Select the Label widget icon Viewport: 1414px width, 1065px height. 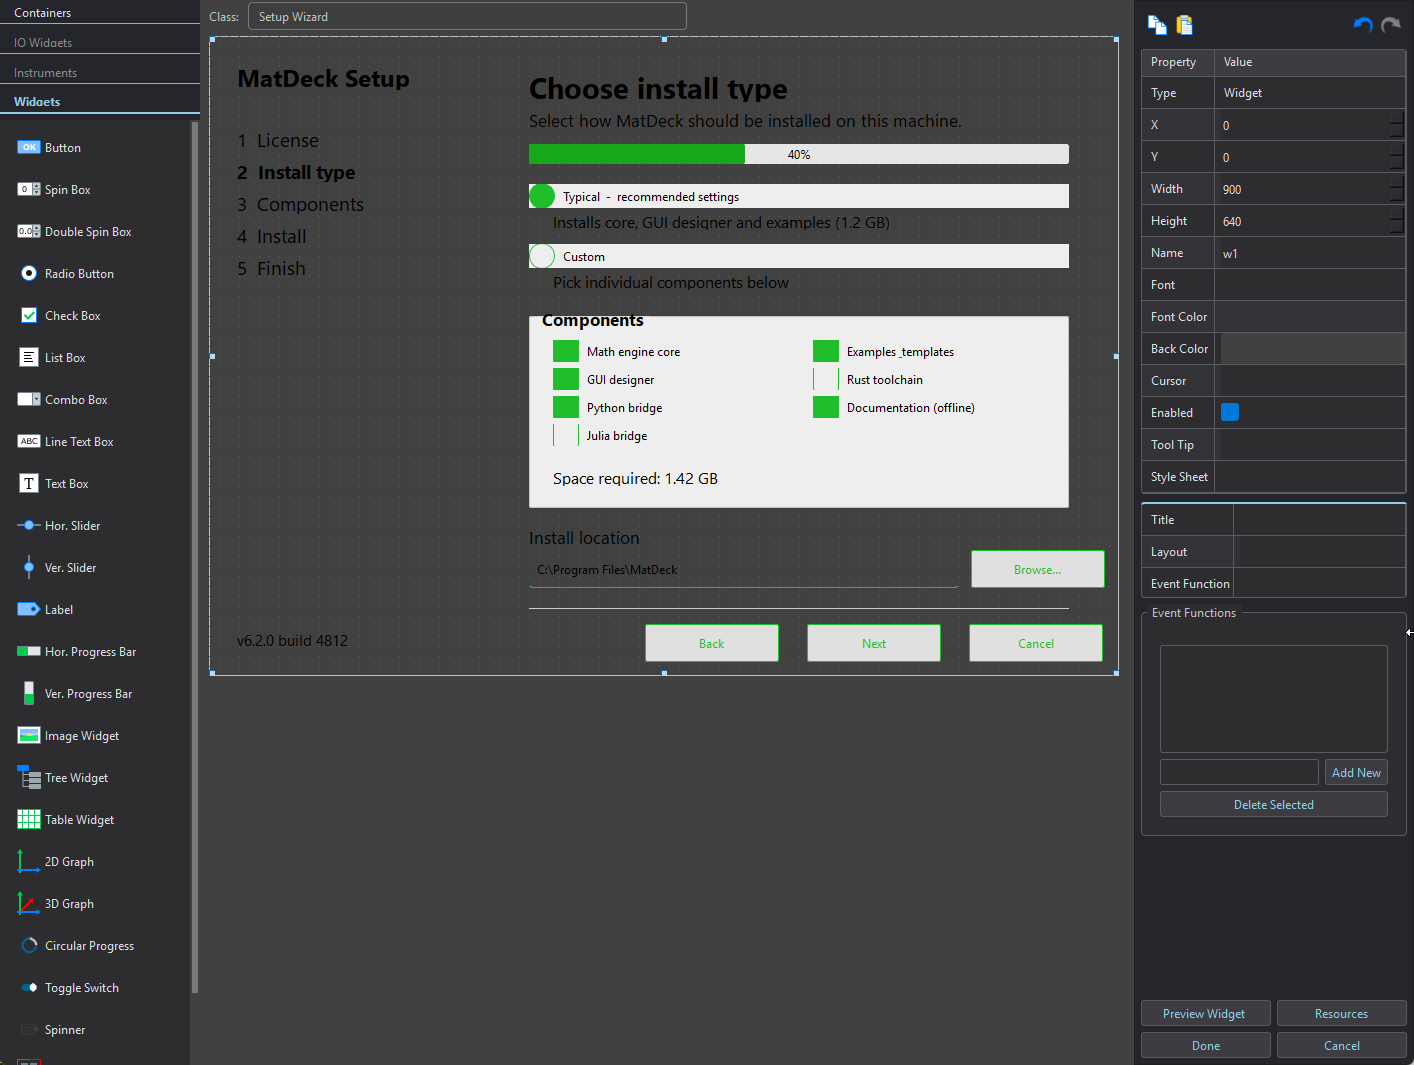click(29, 609)
